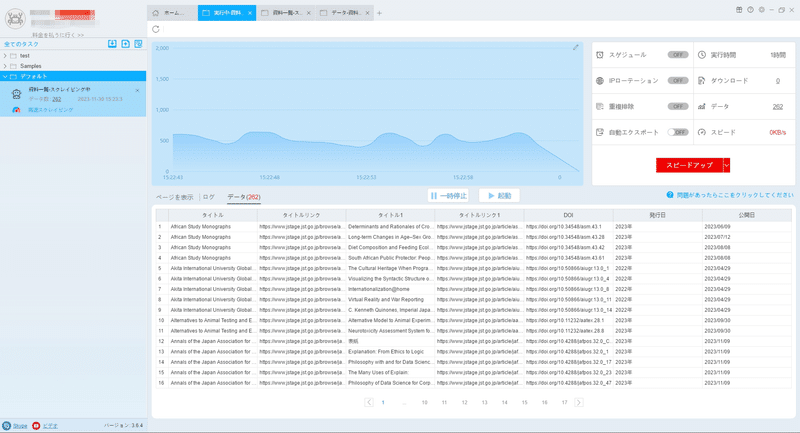Viewport: 800px width, 433px height.
Task: Toggle the 自動エクスポート switch
Action: tap(678, 132)
